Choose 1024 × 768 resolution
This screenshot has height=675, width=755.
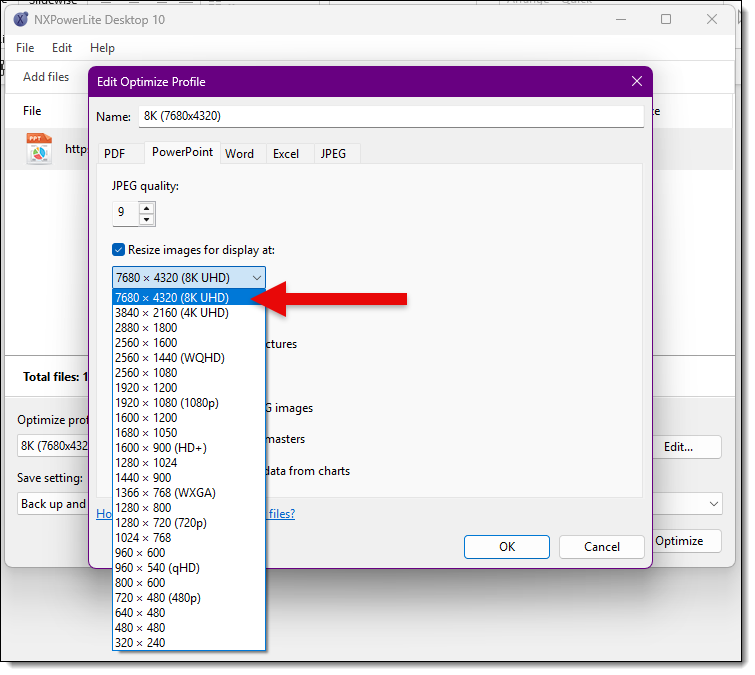point(189,538)
